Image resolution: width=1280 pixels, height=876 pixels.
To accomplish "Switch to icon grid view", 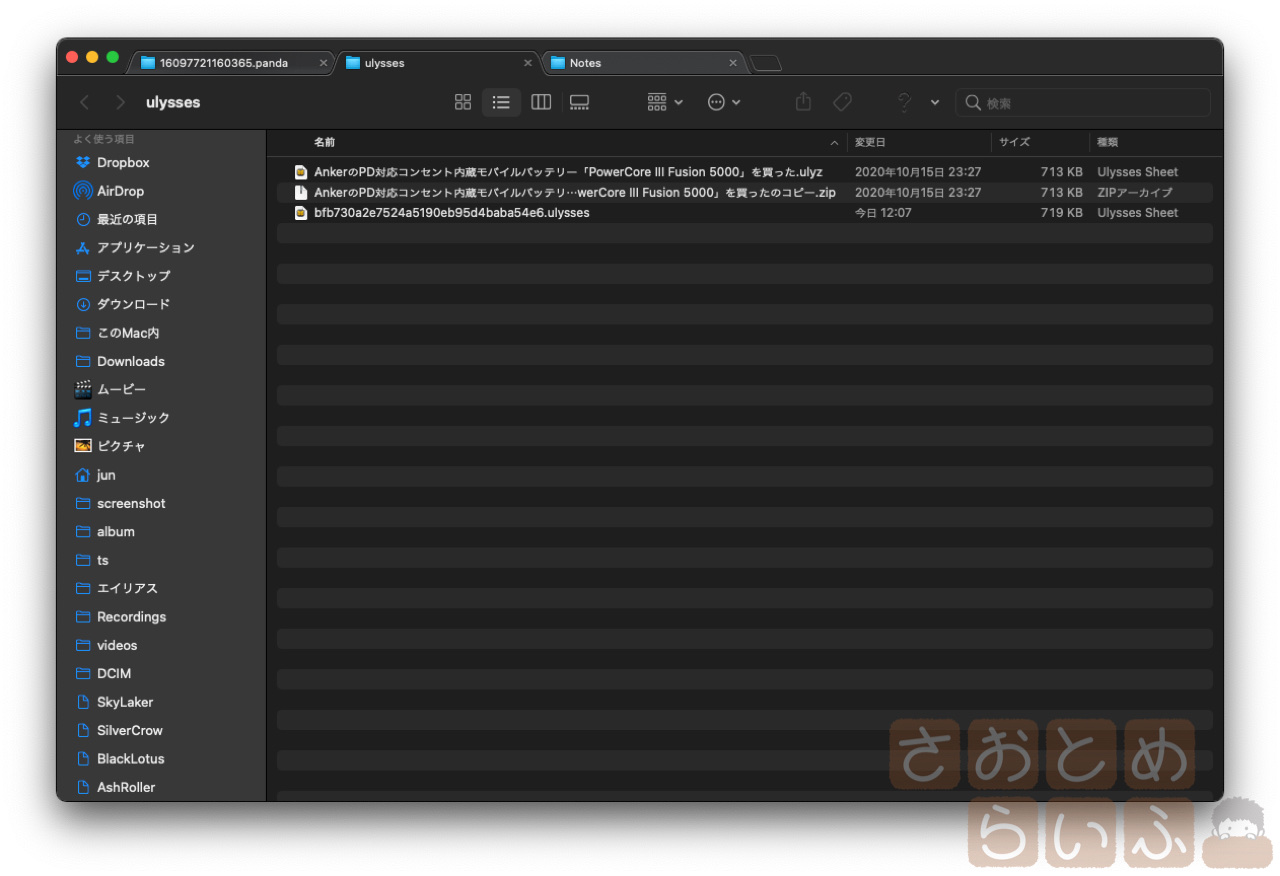I will pos(463,102).
